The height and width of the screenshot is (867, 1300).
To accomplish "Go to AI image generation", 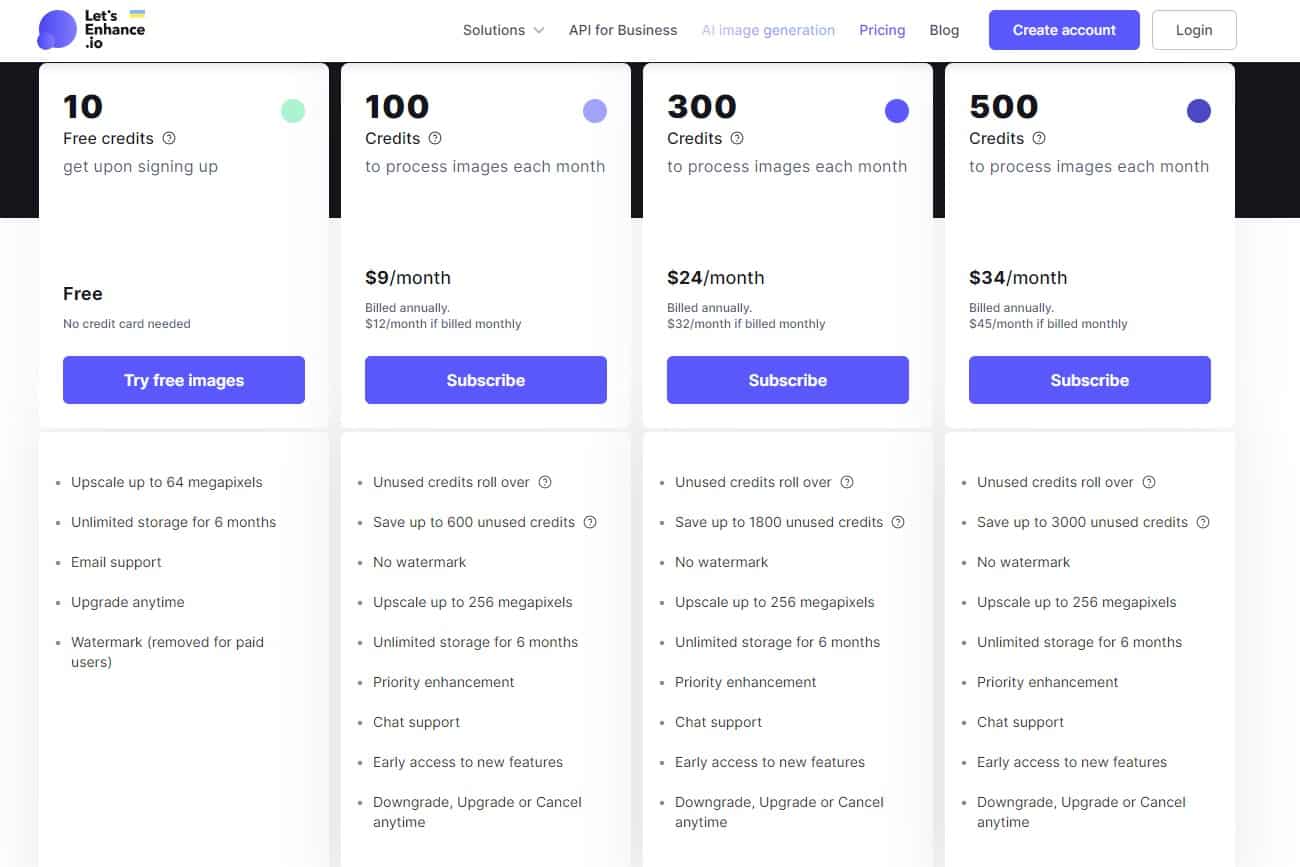I will [x=768, y=30].
